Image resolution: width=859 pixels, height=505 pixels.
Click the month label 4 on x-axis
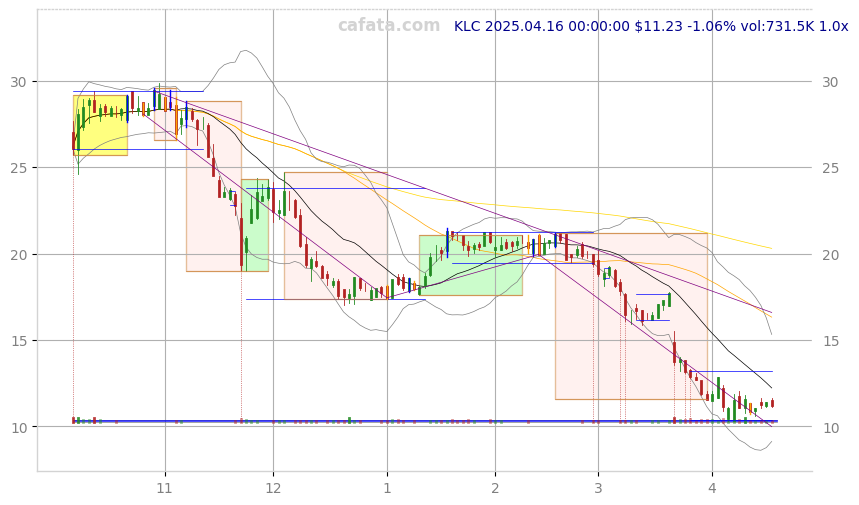coord(712,488)
